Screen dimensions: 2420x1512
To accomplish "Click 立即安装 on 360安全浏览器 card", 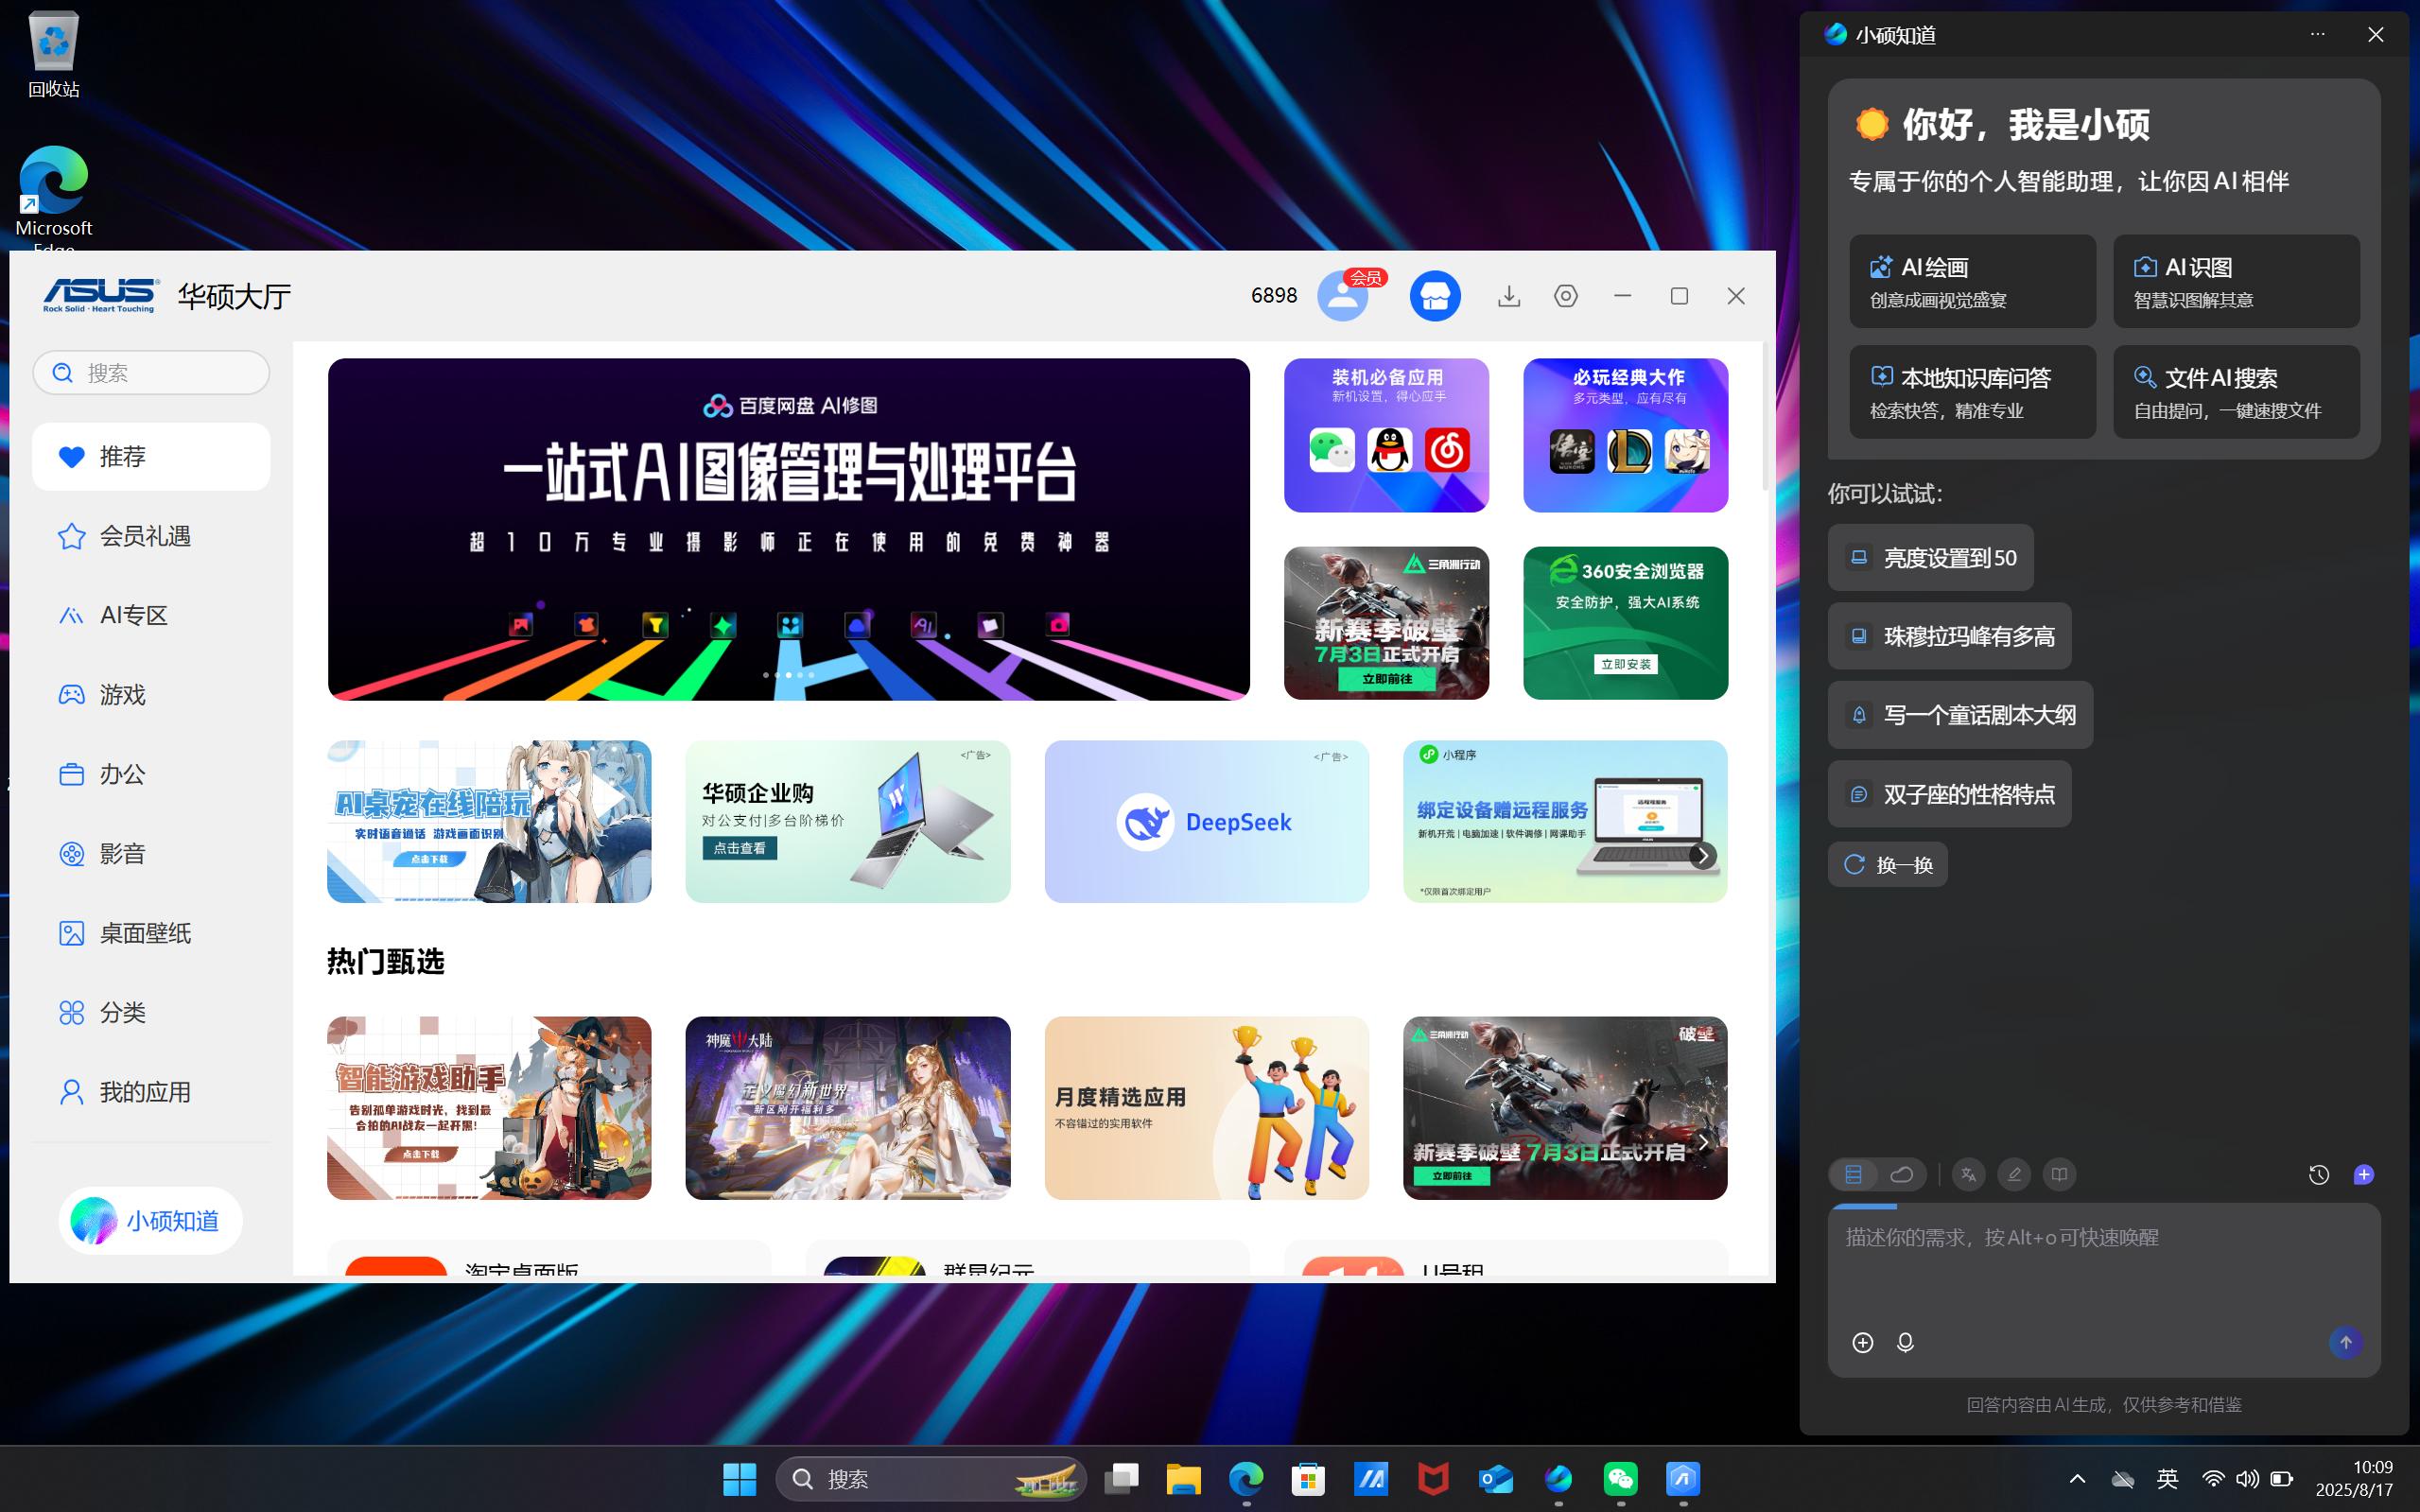I will (x=1626, y=664).
